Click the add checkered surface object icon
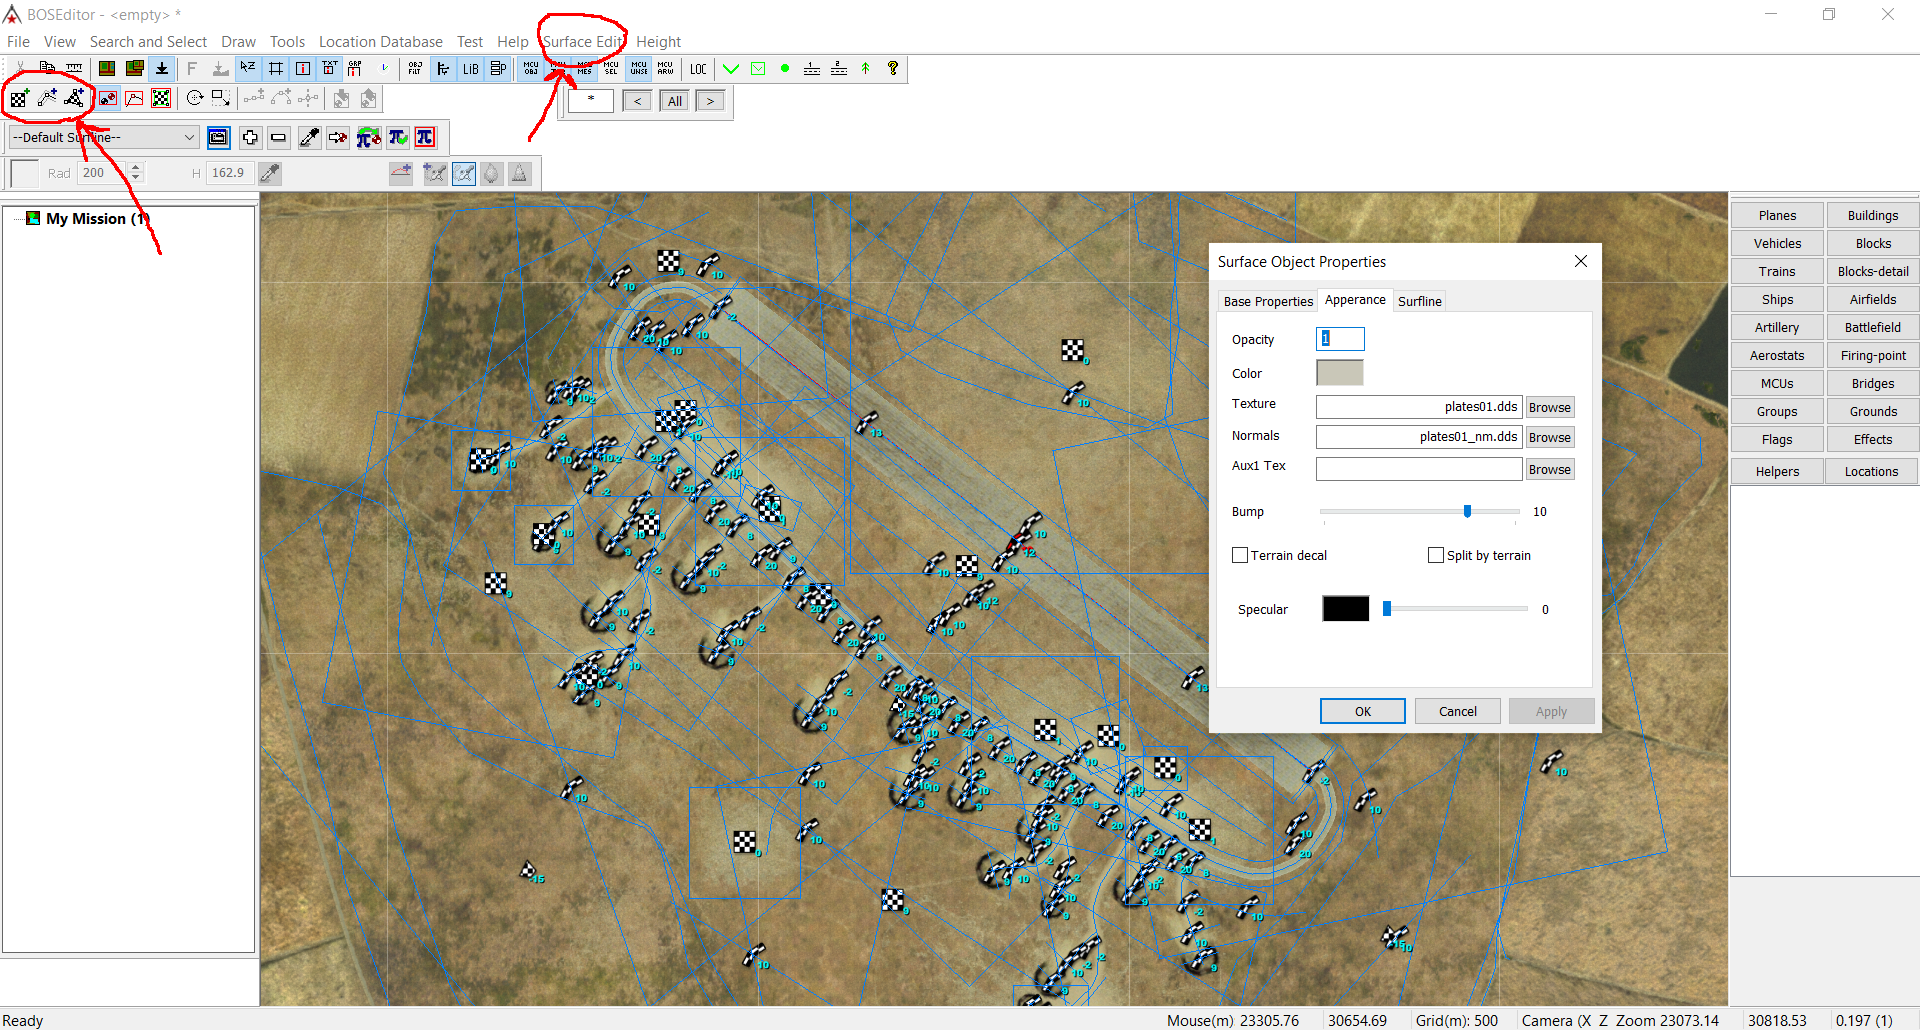The width and height of the screenshot is (1920, 1030). [19, 98]
